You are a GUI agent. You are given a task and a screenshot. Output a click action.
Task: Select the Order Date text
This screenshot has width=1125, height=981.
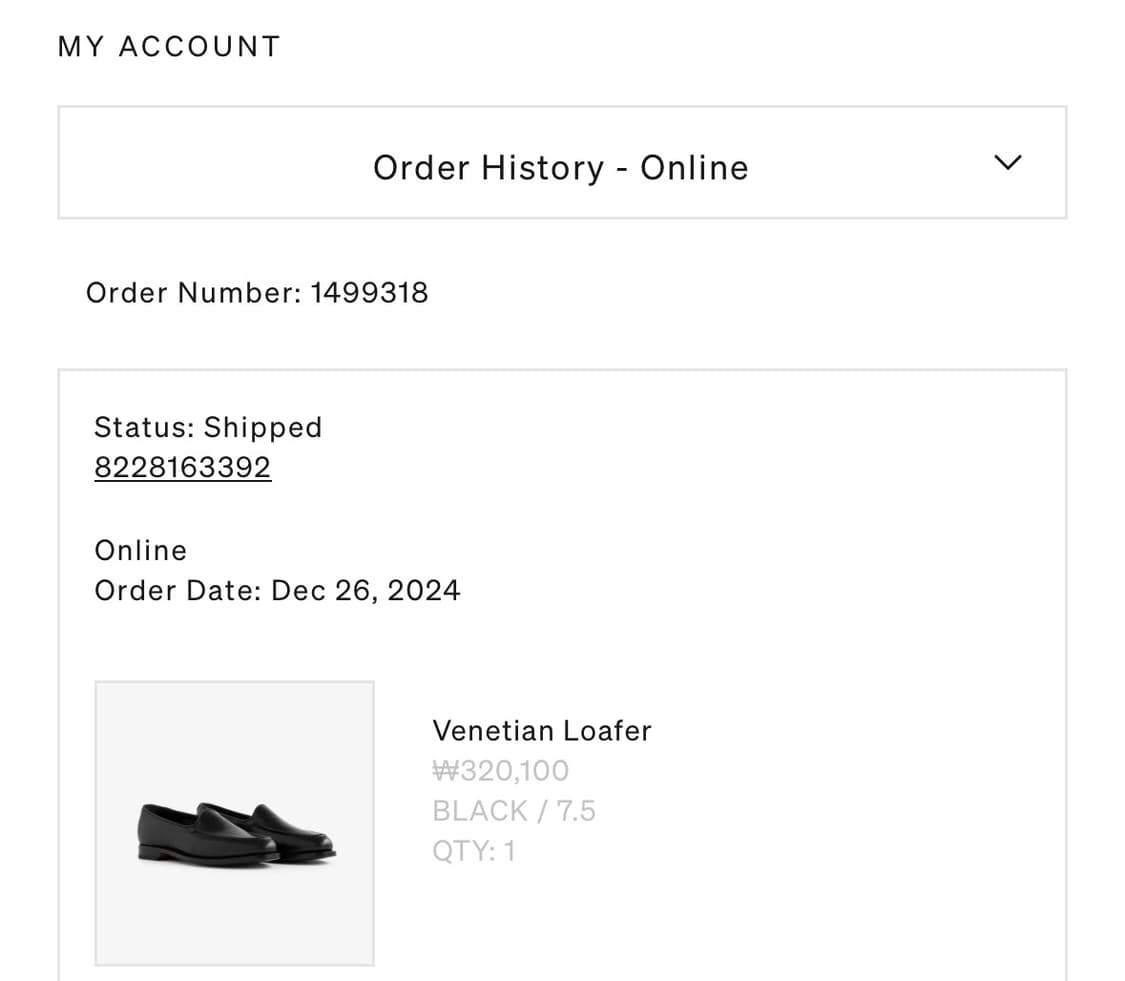click(277, 590)
